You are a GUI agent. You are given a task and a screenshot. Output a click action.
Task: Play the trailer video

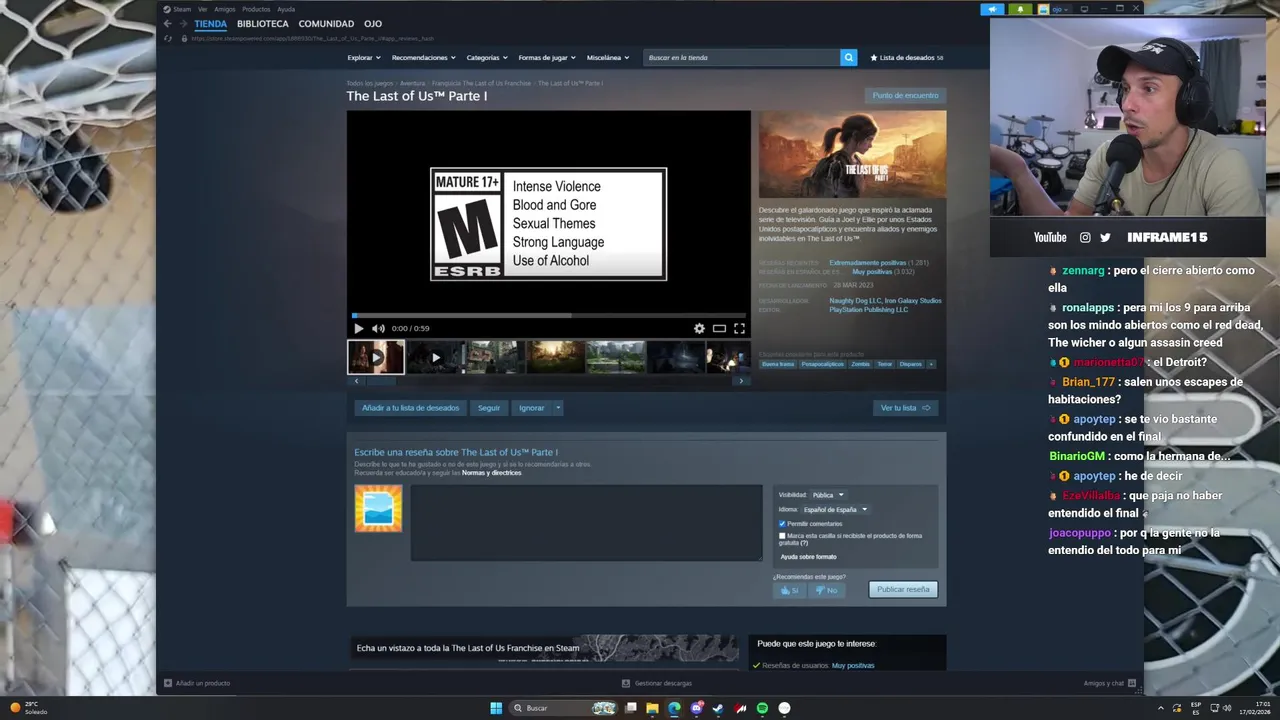click(359, 328)
